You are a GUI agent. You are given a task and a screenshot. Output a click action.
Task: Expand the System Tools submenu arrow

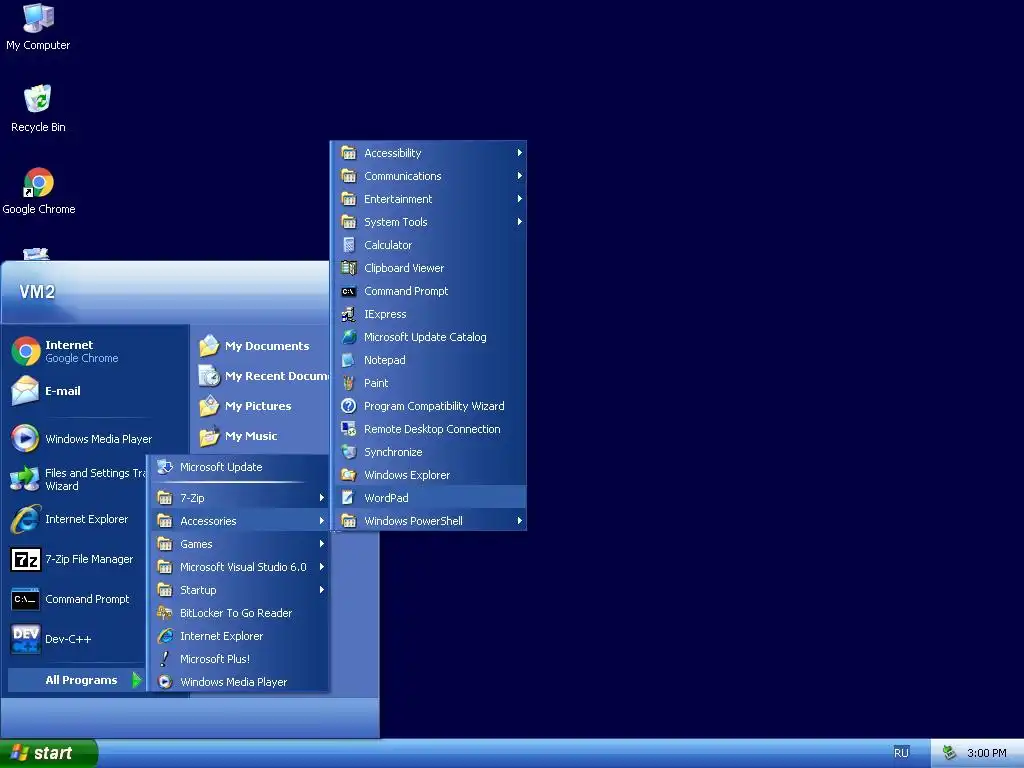pos(519,222)
